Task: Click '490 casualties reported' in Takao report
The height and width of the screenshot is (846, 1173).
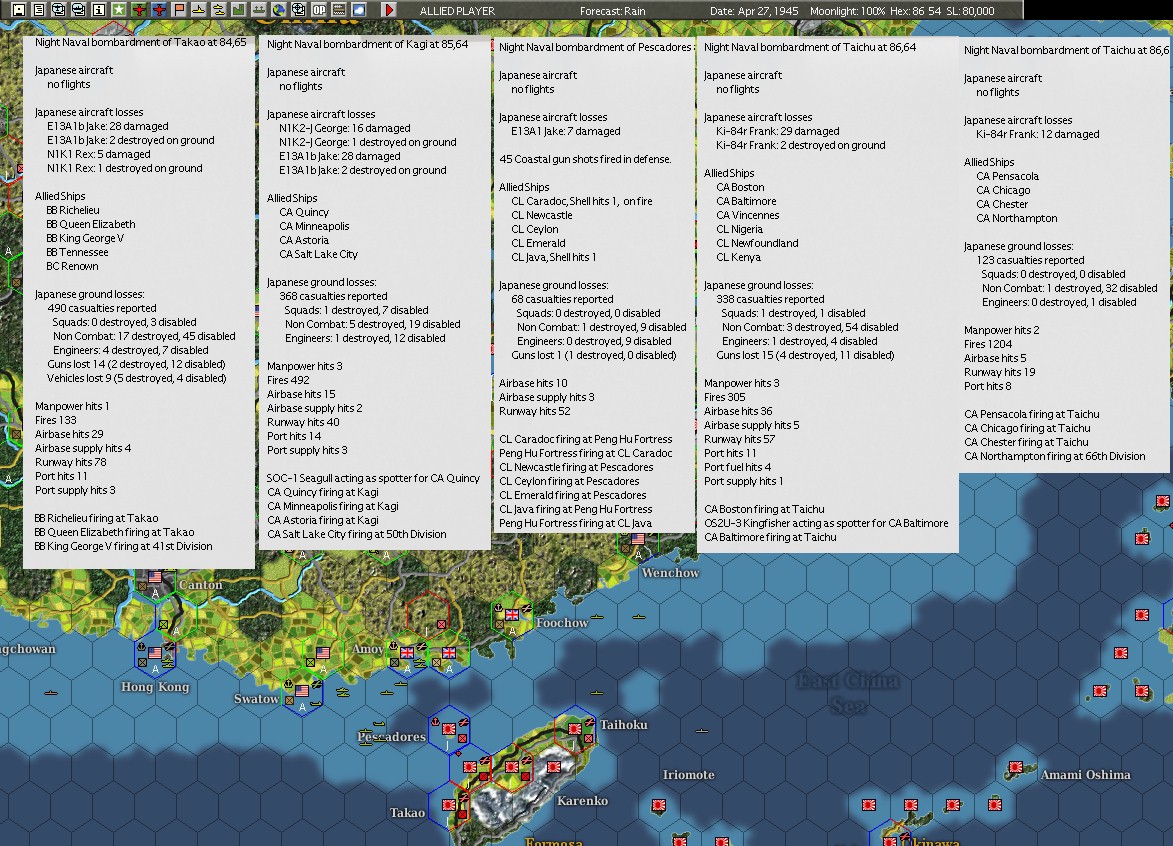Action: [102, 308]
